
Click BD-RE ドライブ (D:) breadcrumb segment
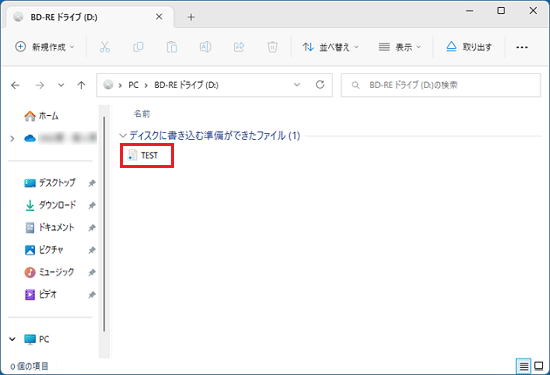[186, 85]
